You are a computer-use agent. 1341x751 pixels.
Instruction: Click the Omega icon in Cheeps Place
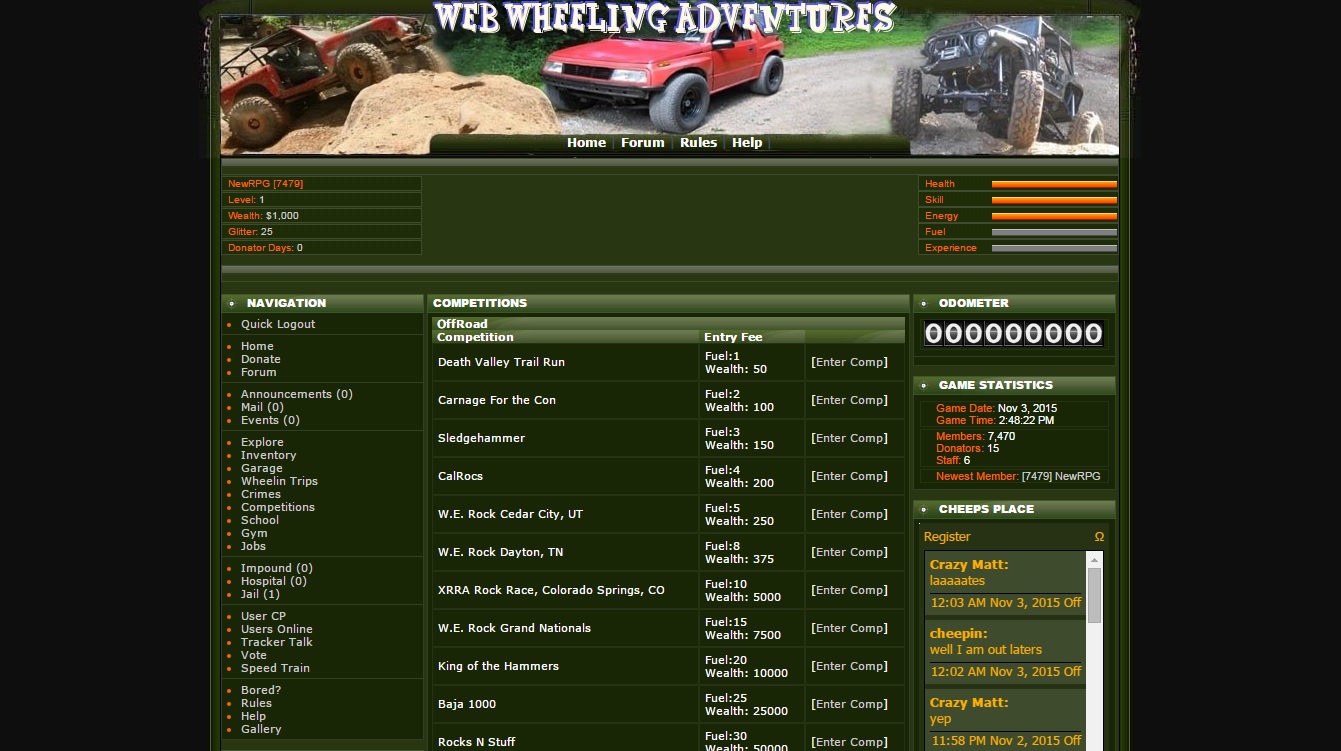(x=1099, y=537)
